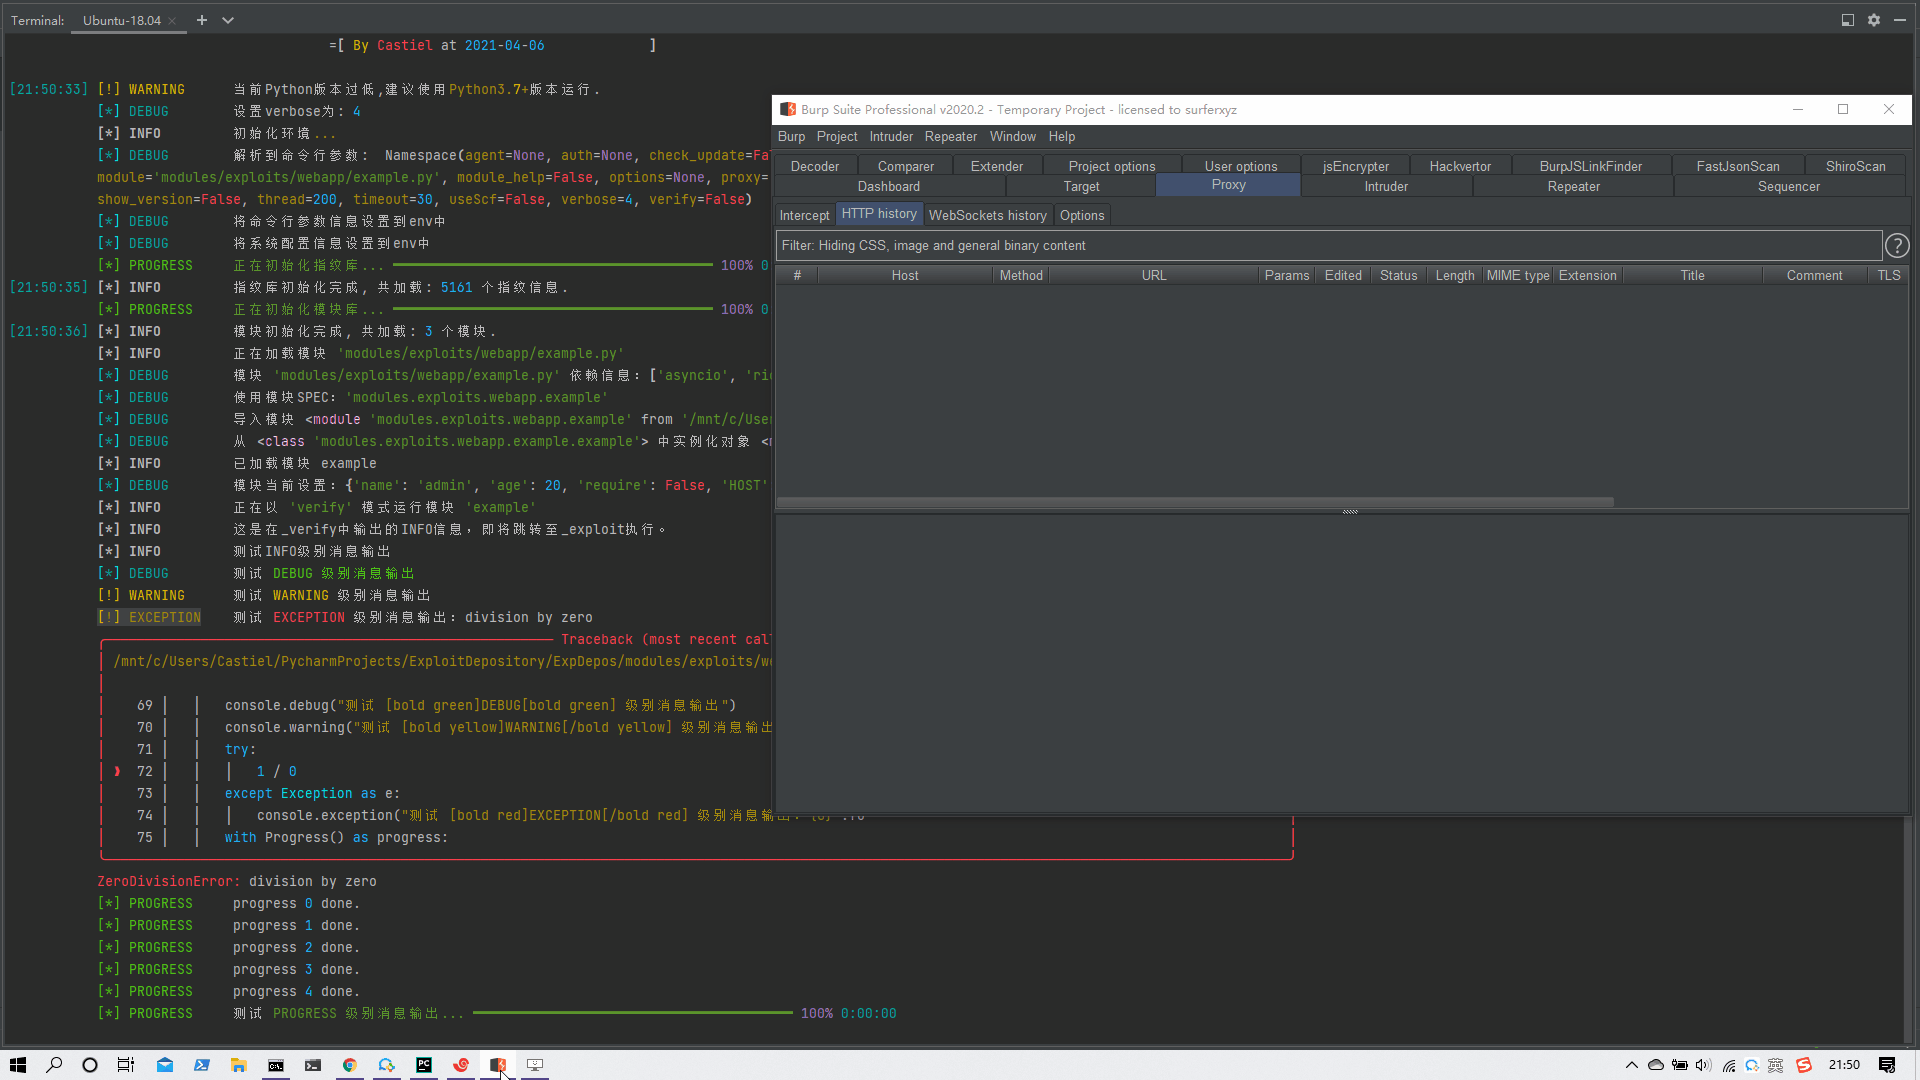Viewport: 1920px width, 1080px height.
Task: Click the Burp Suite taskbar icon
Action: (497, 1064)
